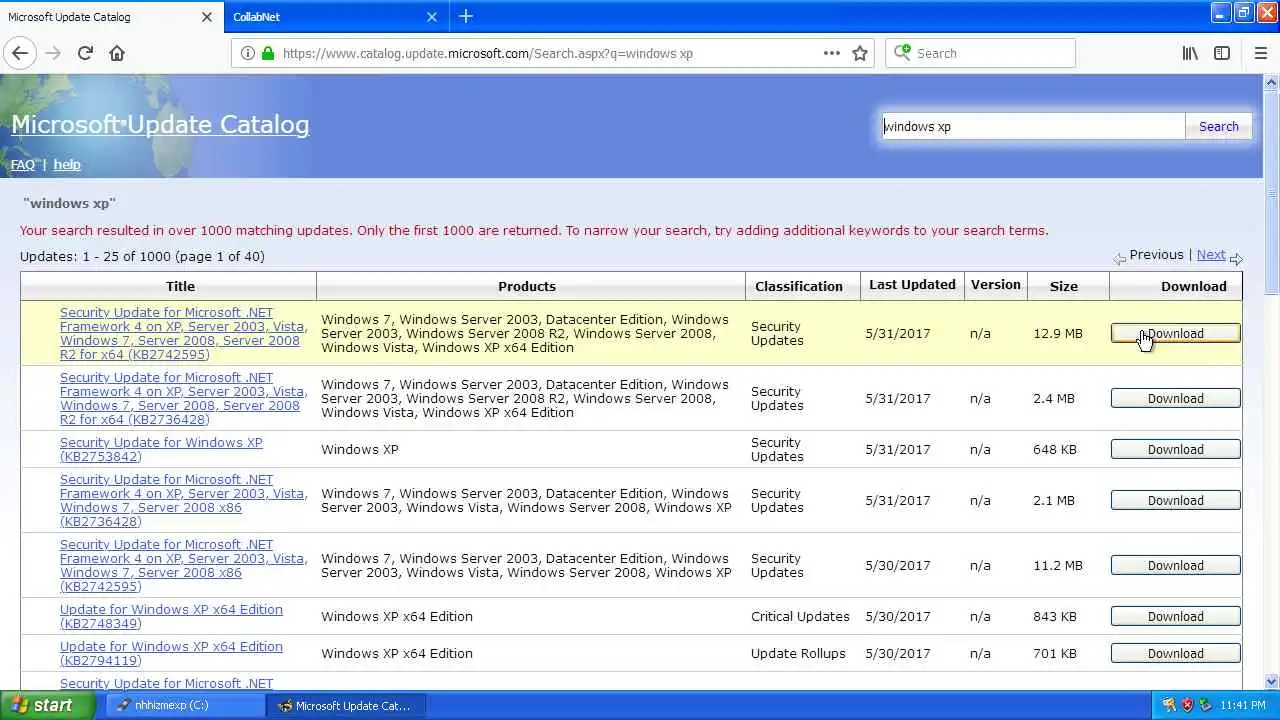Click the Update Rollups classification cell

[x=798, y=654]
